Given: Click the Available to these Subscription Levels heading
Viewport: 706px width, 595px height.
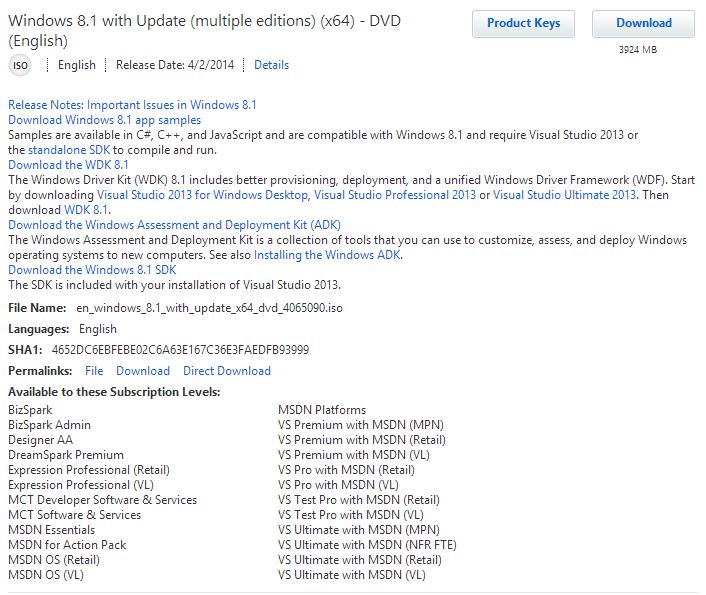Looking at the screenshot, I should (114, 392).
